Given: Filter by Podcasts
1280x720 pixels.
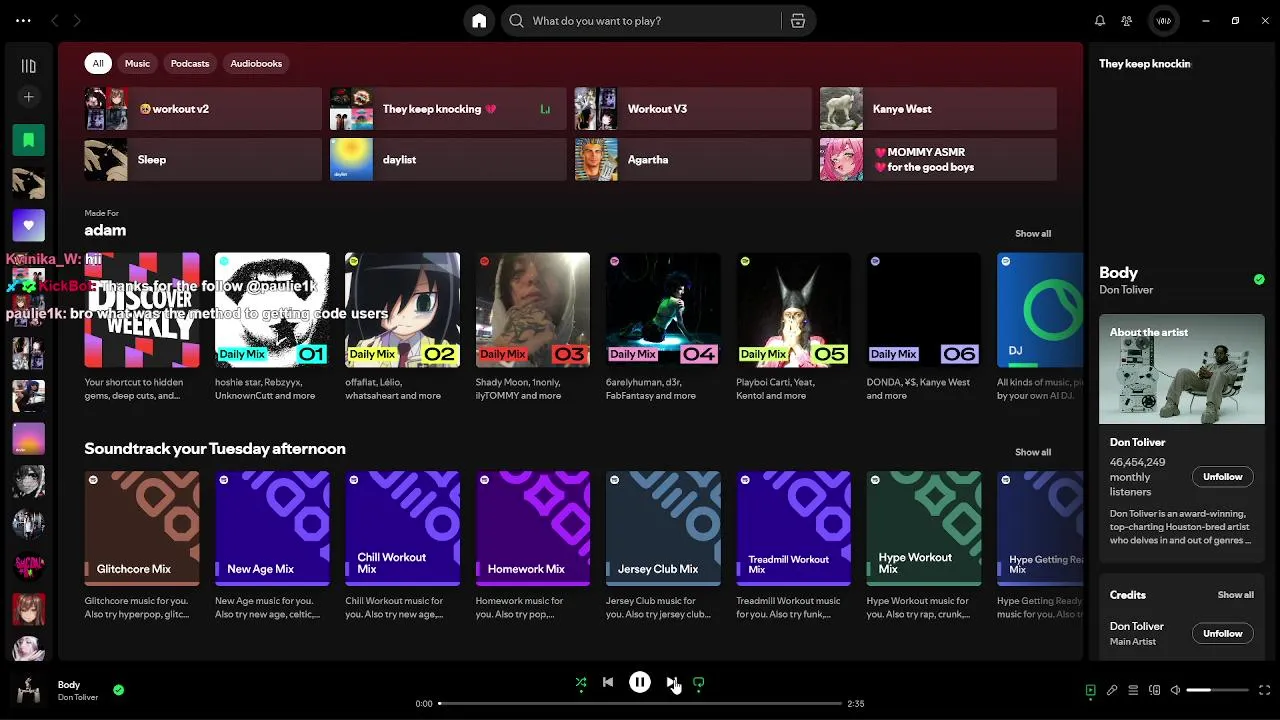Looking at the screenshot, I should pyautogui.click(x=190, y=63).
